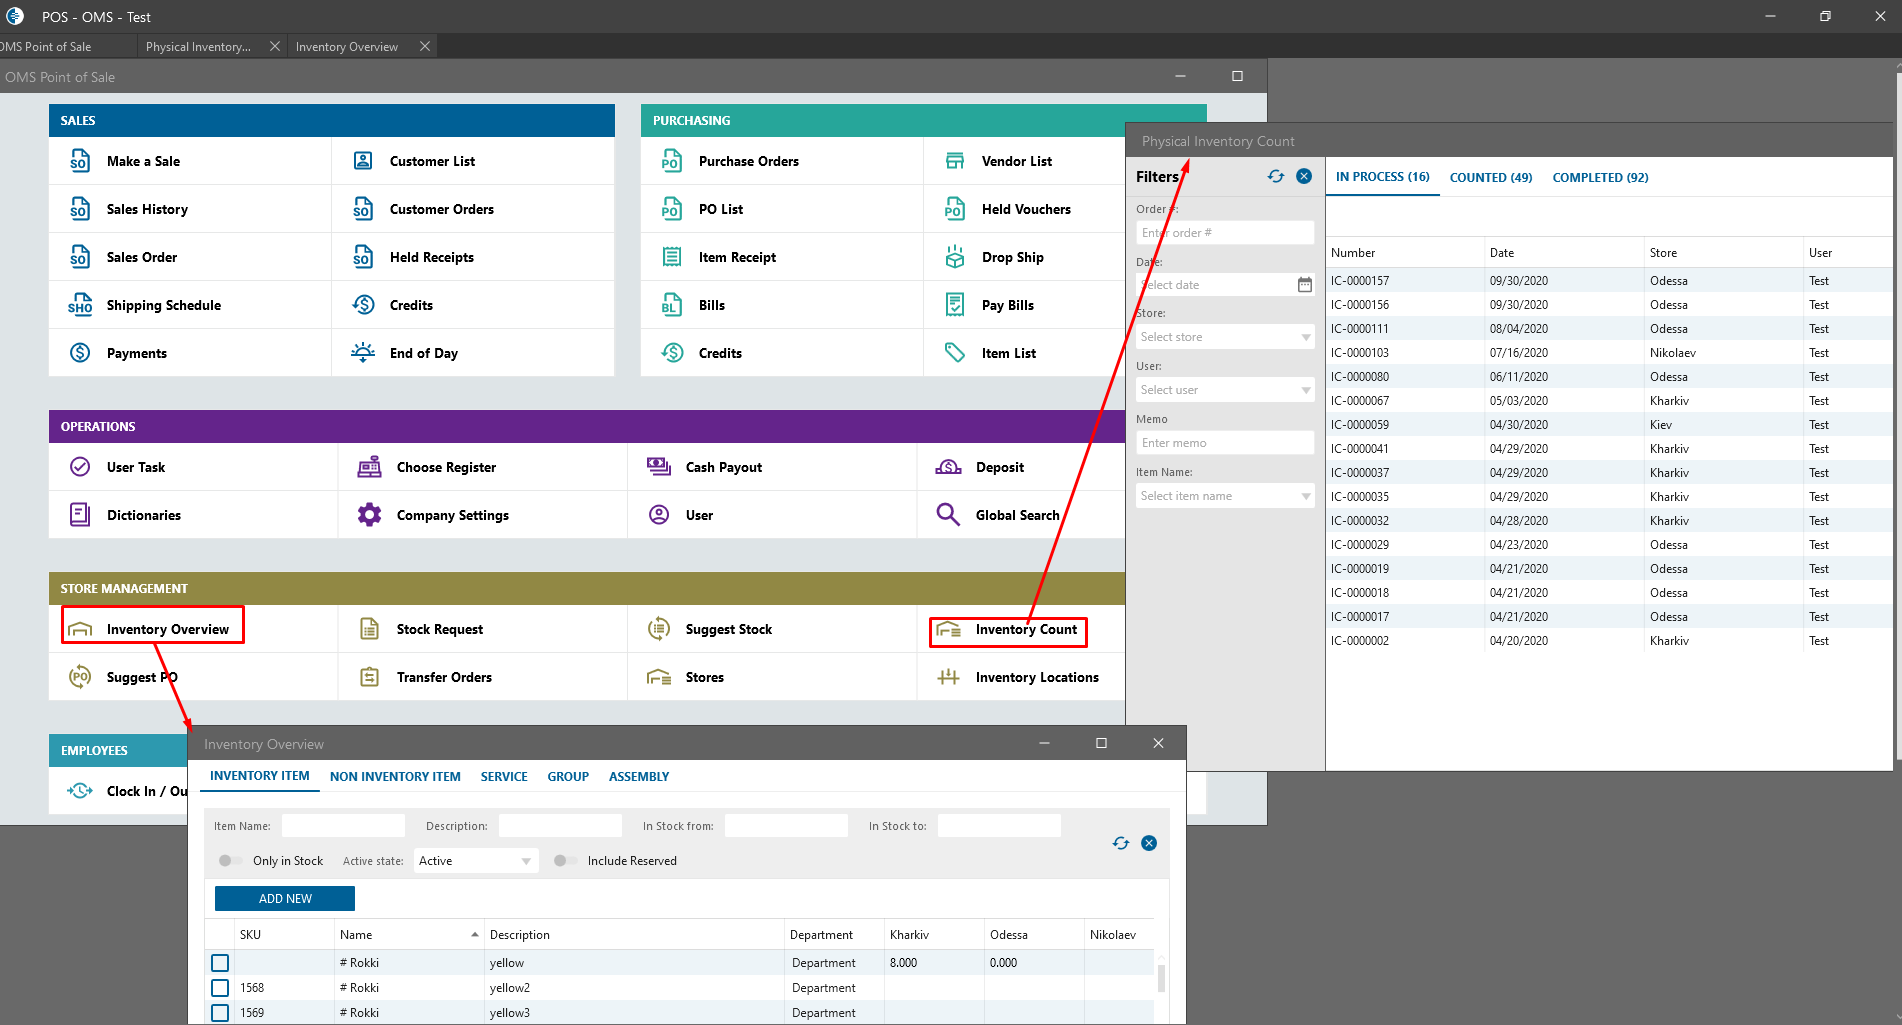This screenshot has height=1025, width=1902.
Task: Switch to the COMPLETED (92) tab
Action: point(1600,177)
